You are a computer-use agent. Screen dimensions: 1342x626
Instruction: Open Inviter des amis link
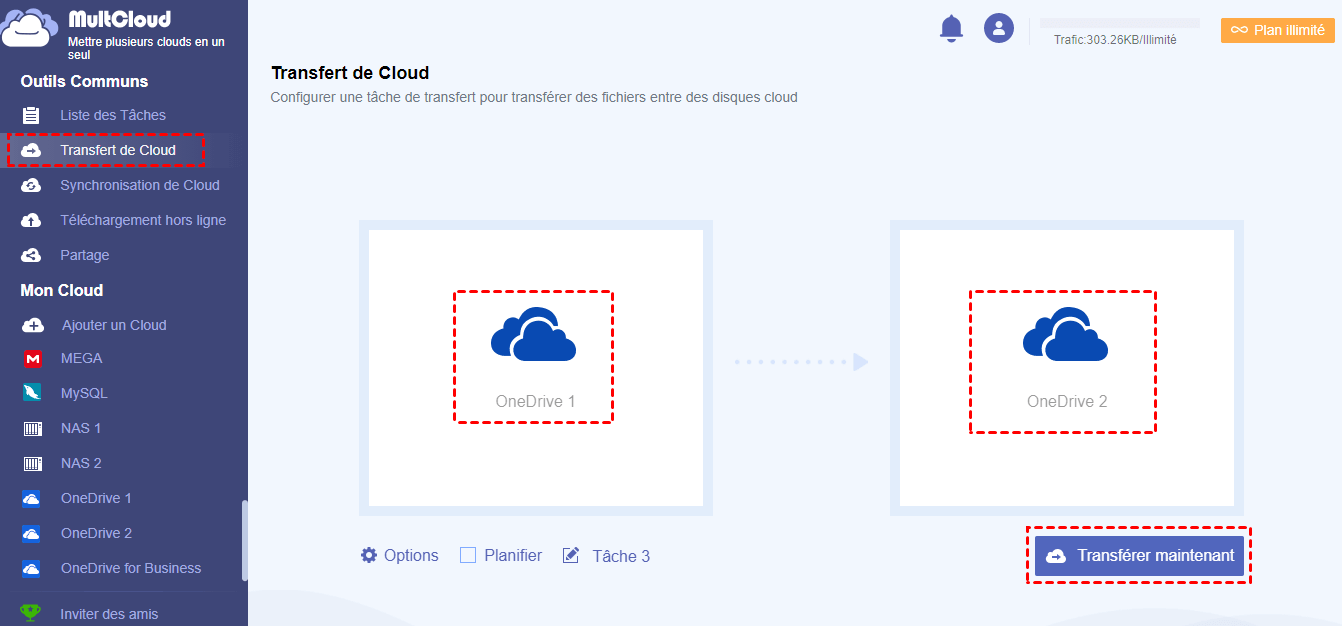[109, 614]
